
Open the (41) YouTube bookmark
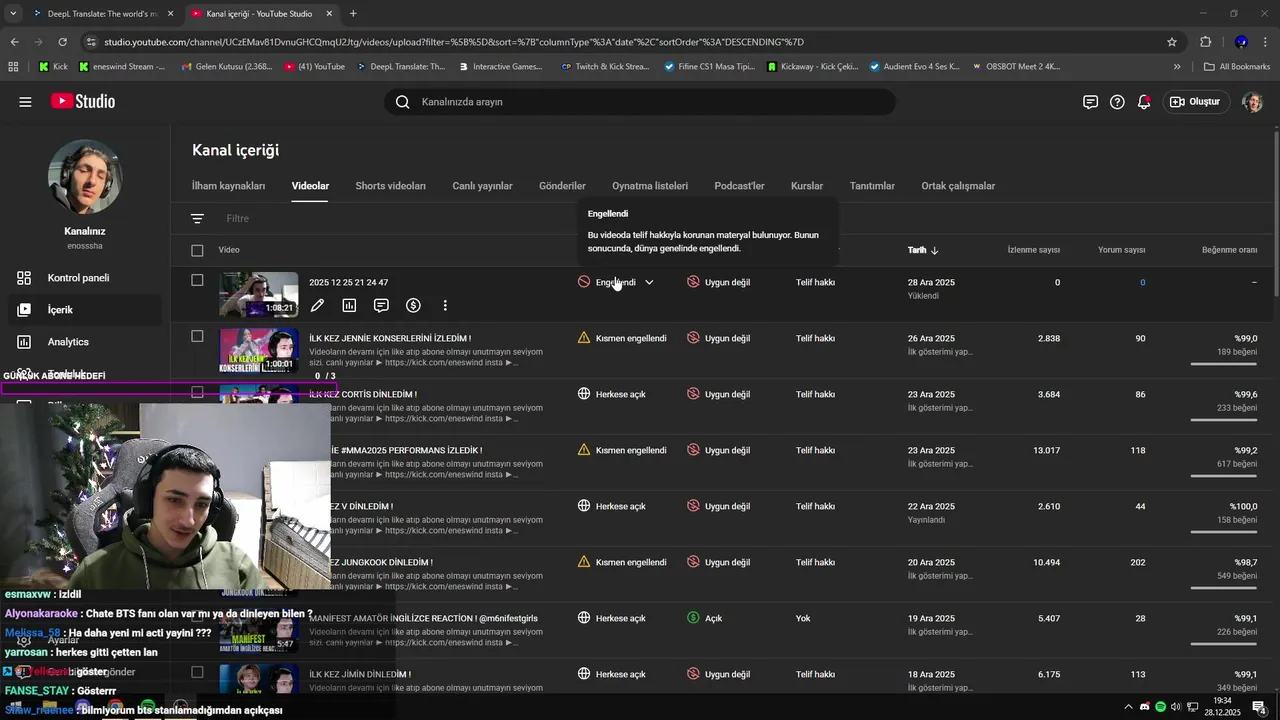314,67
